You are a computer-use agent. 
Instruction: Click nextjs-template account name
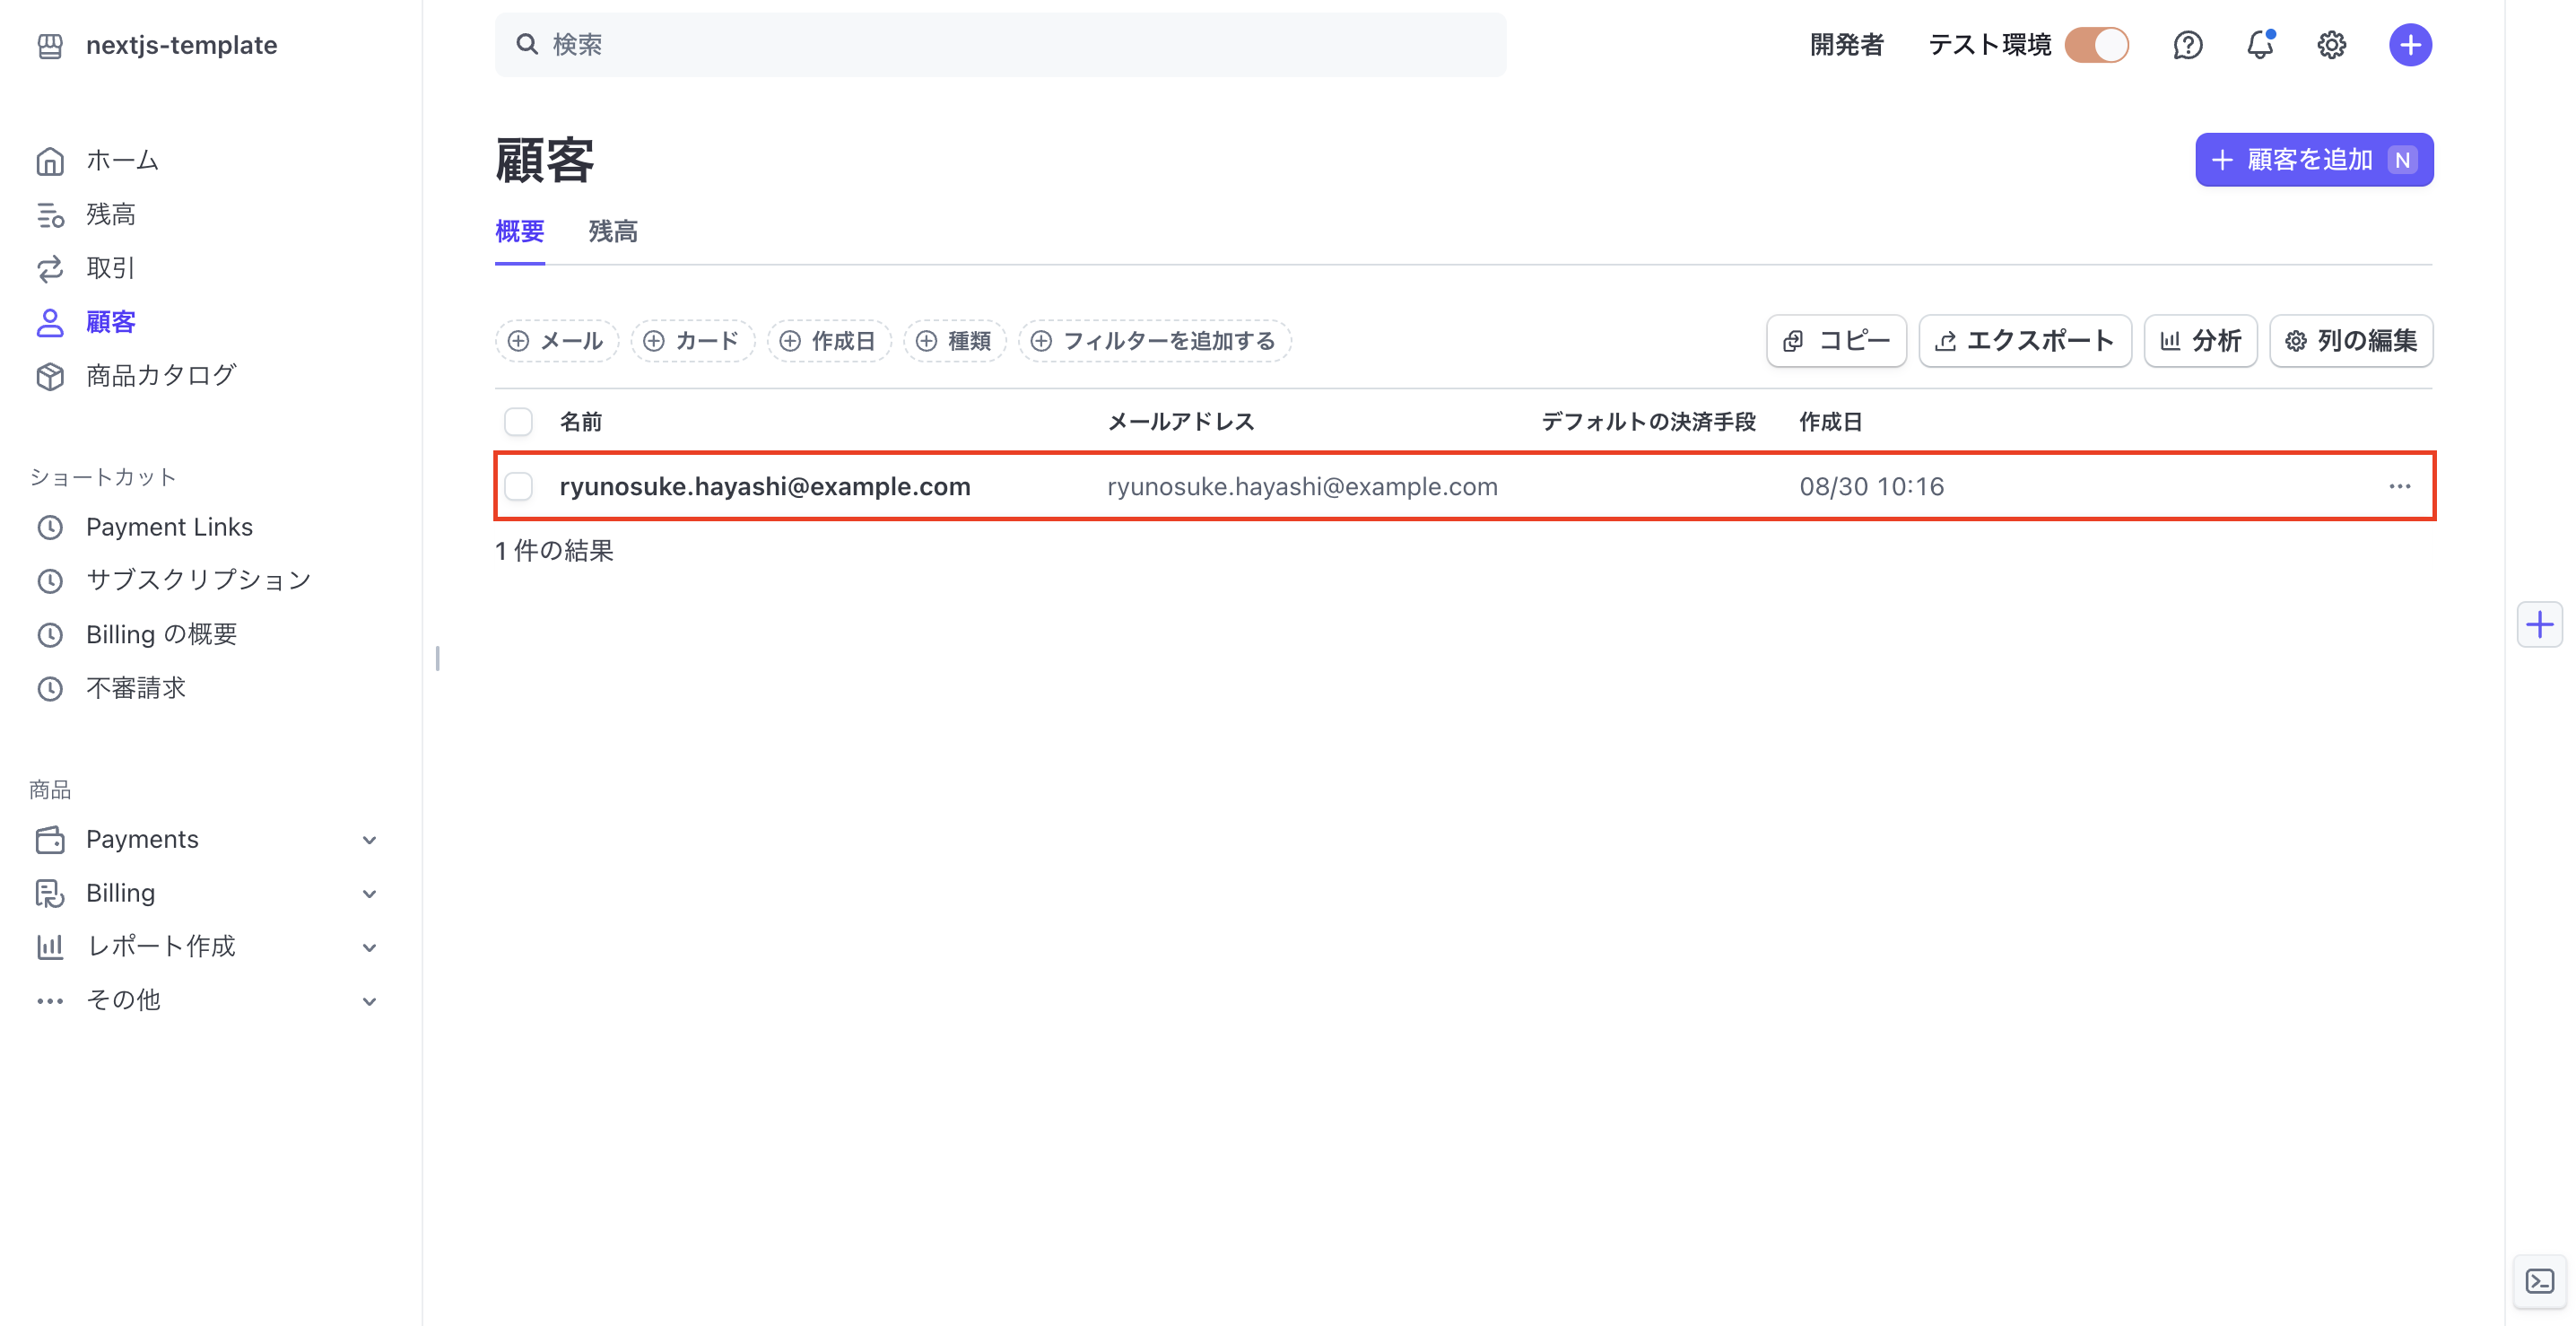tap(181, 45)
